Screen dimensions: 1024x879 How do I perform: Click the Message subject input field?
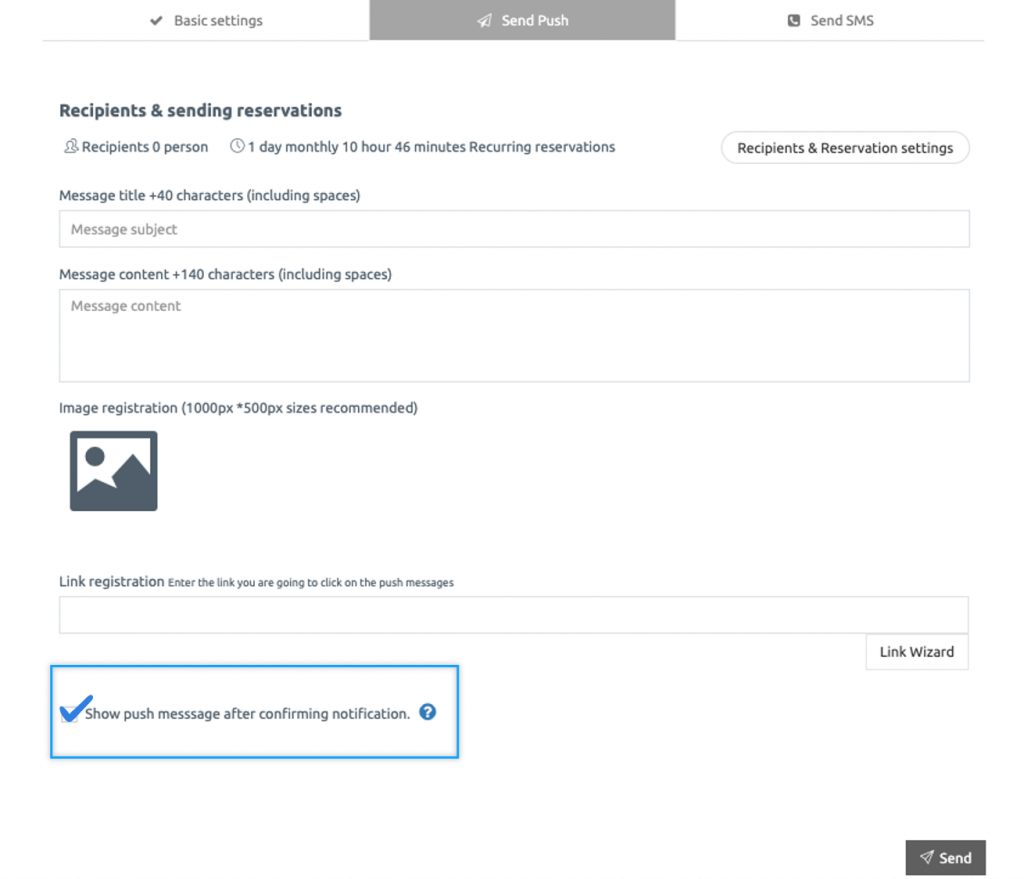514,229
